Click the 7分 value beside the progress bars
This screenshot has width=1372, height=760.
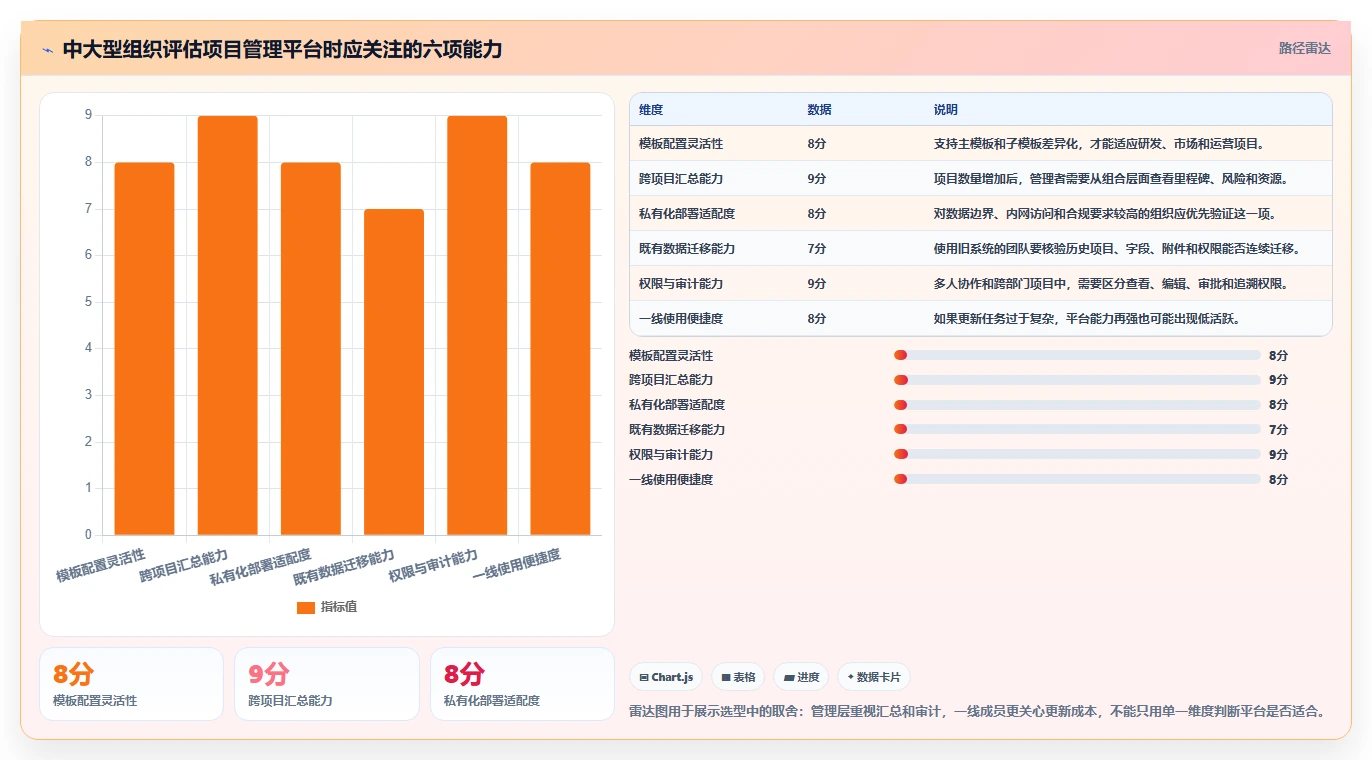[x=1279, y=430]
